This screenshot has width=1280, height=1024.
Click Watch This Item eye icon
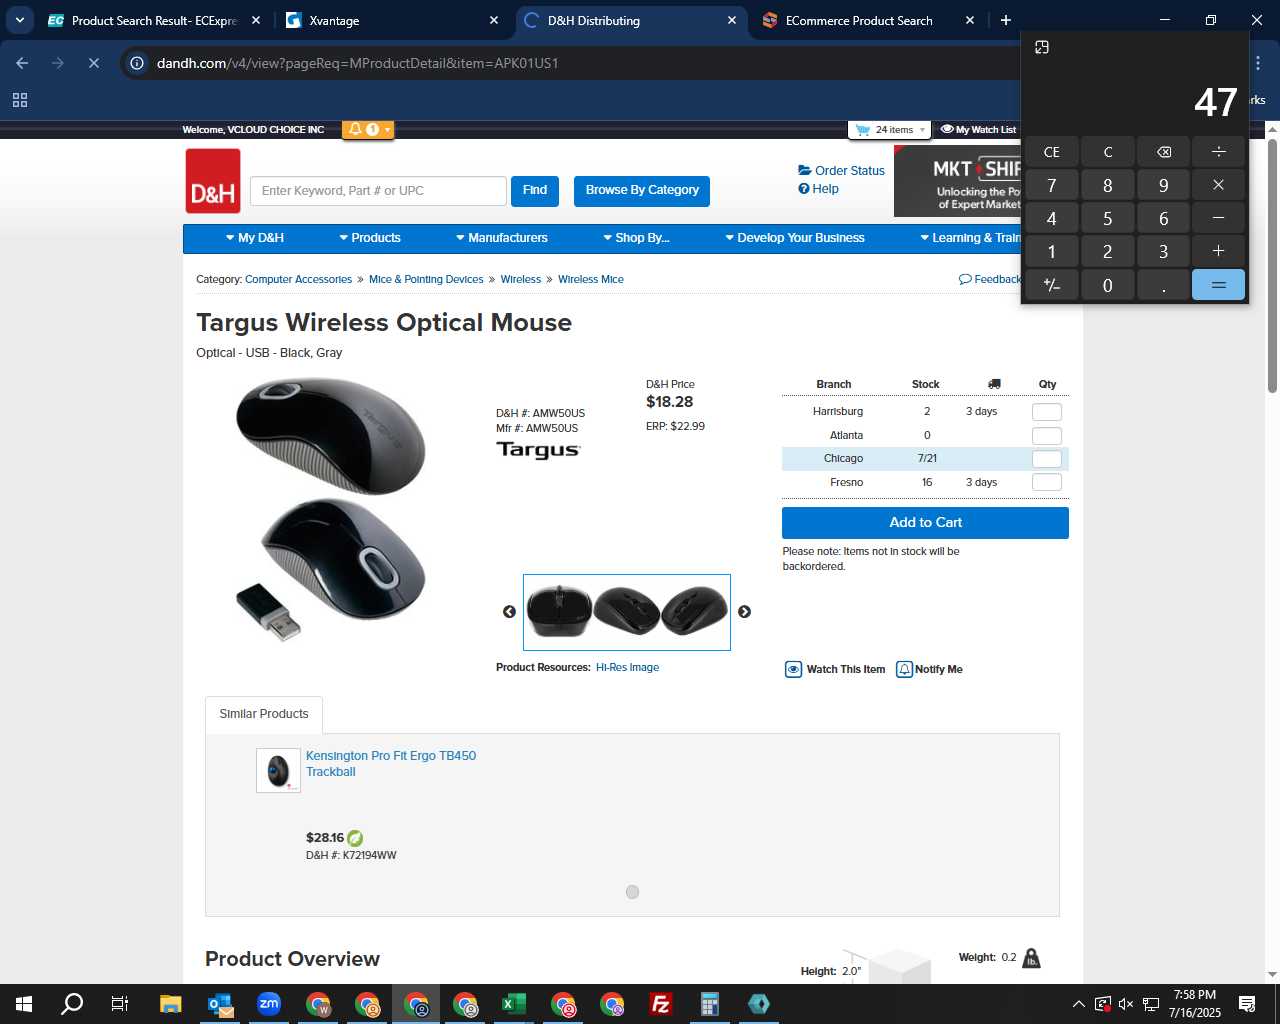tap(793, 670)
